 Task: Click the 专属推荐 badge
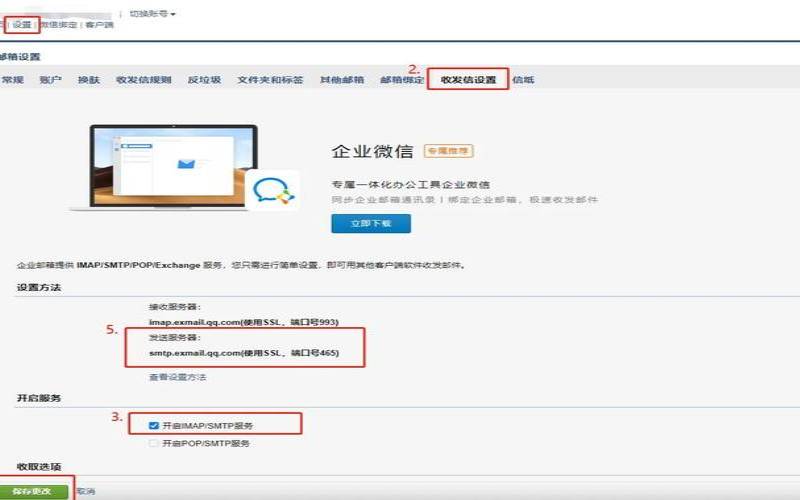[448, 151]
